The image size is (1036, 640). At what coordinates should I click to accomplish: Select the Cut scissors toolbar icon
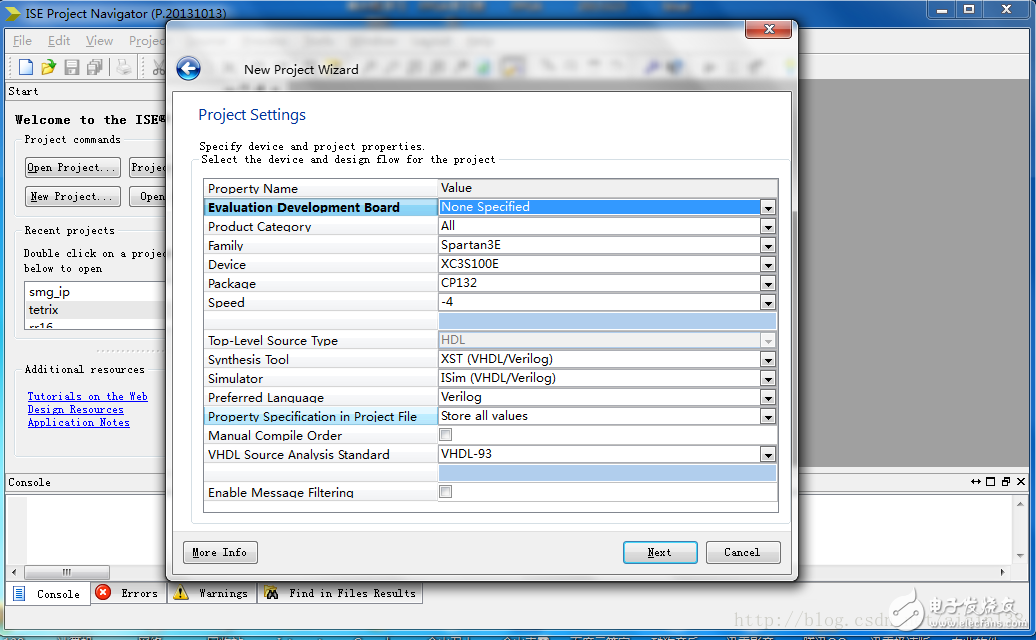pyautogui.click(x=158, y=66)
